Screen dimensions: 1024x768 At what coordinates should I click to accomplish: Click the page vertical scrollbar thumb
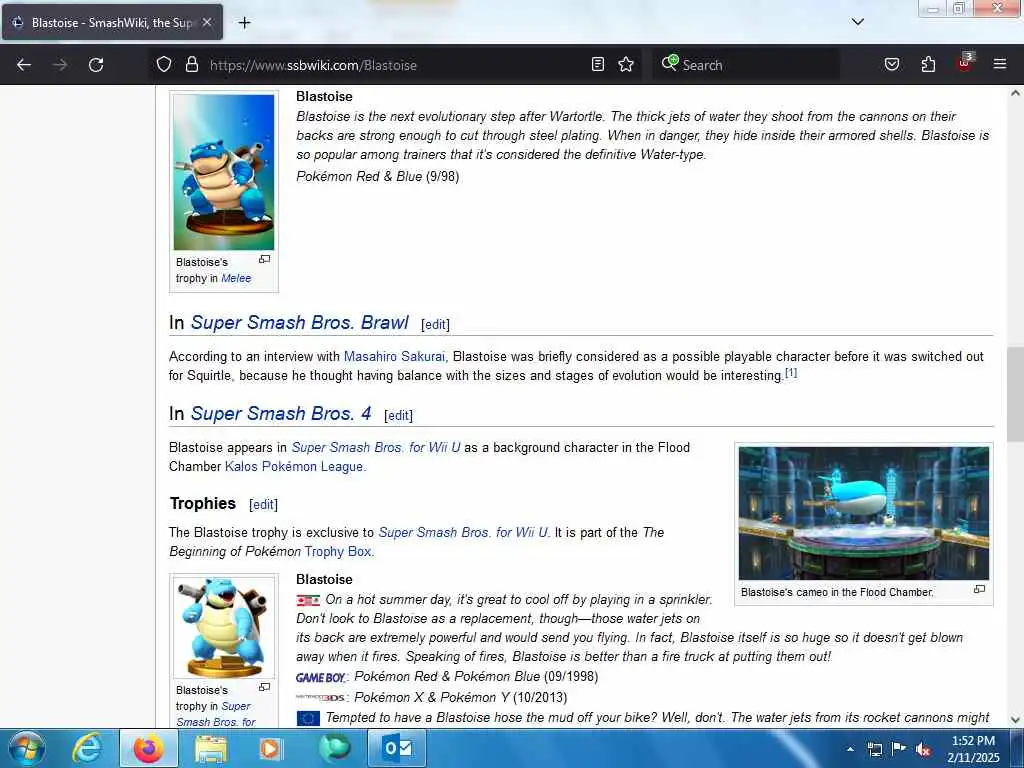[1015, 394]
